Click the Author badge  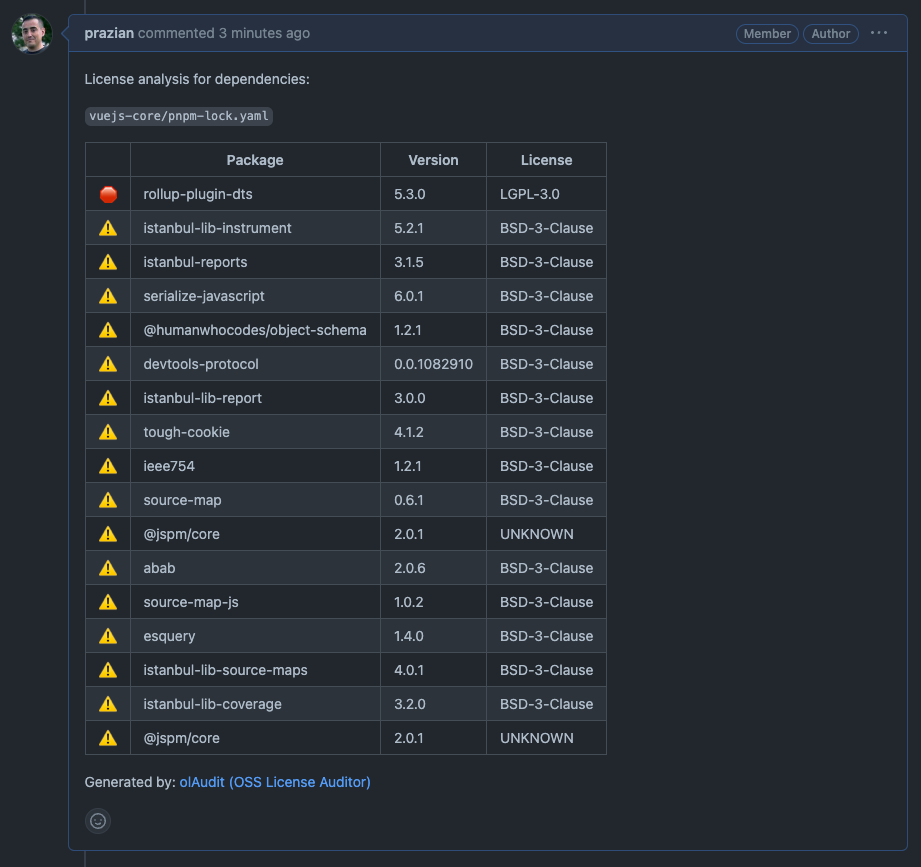(831, 33)
